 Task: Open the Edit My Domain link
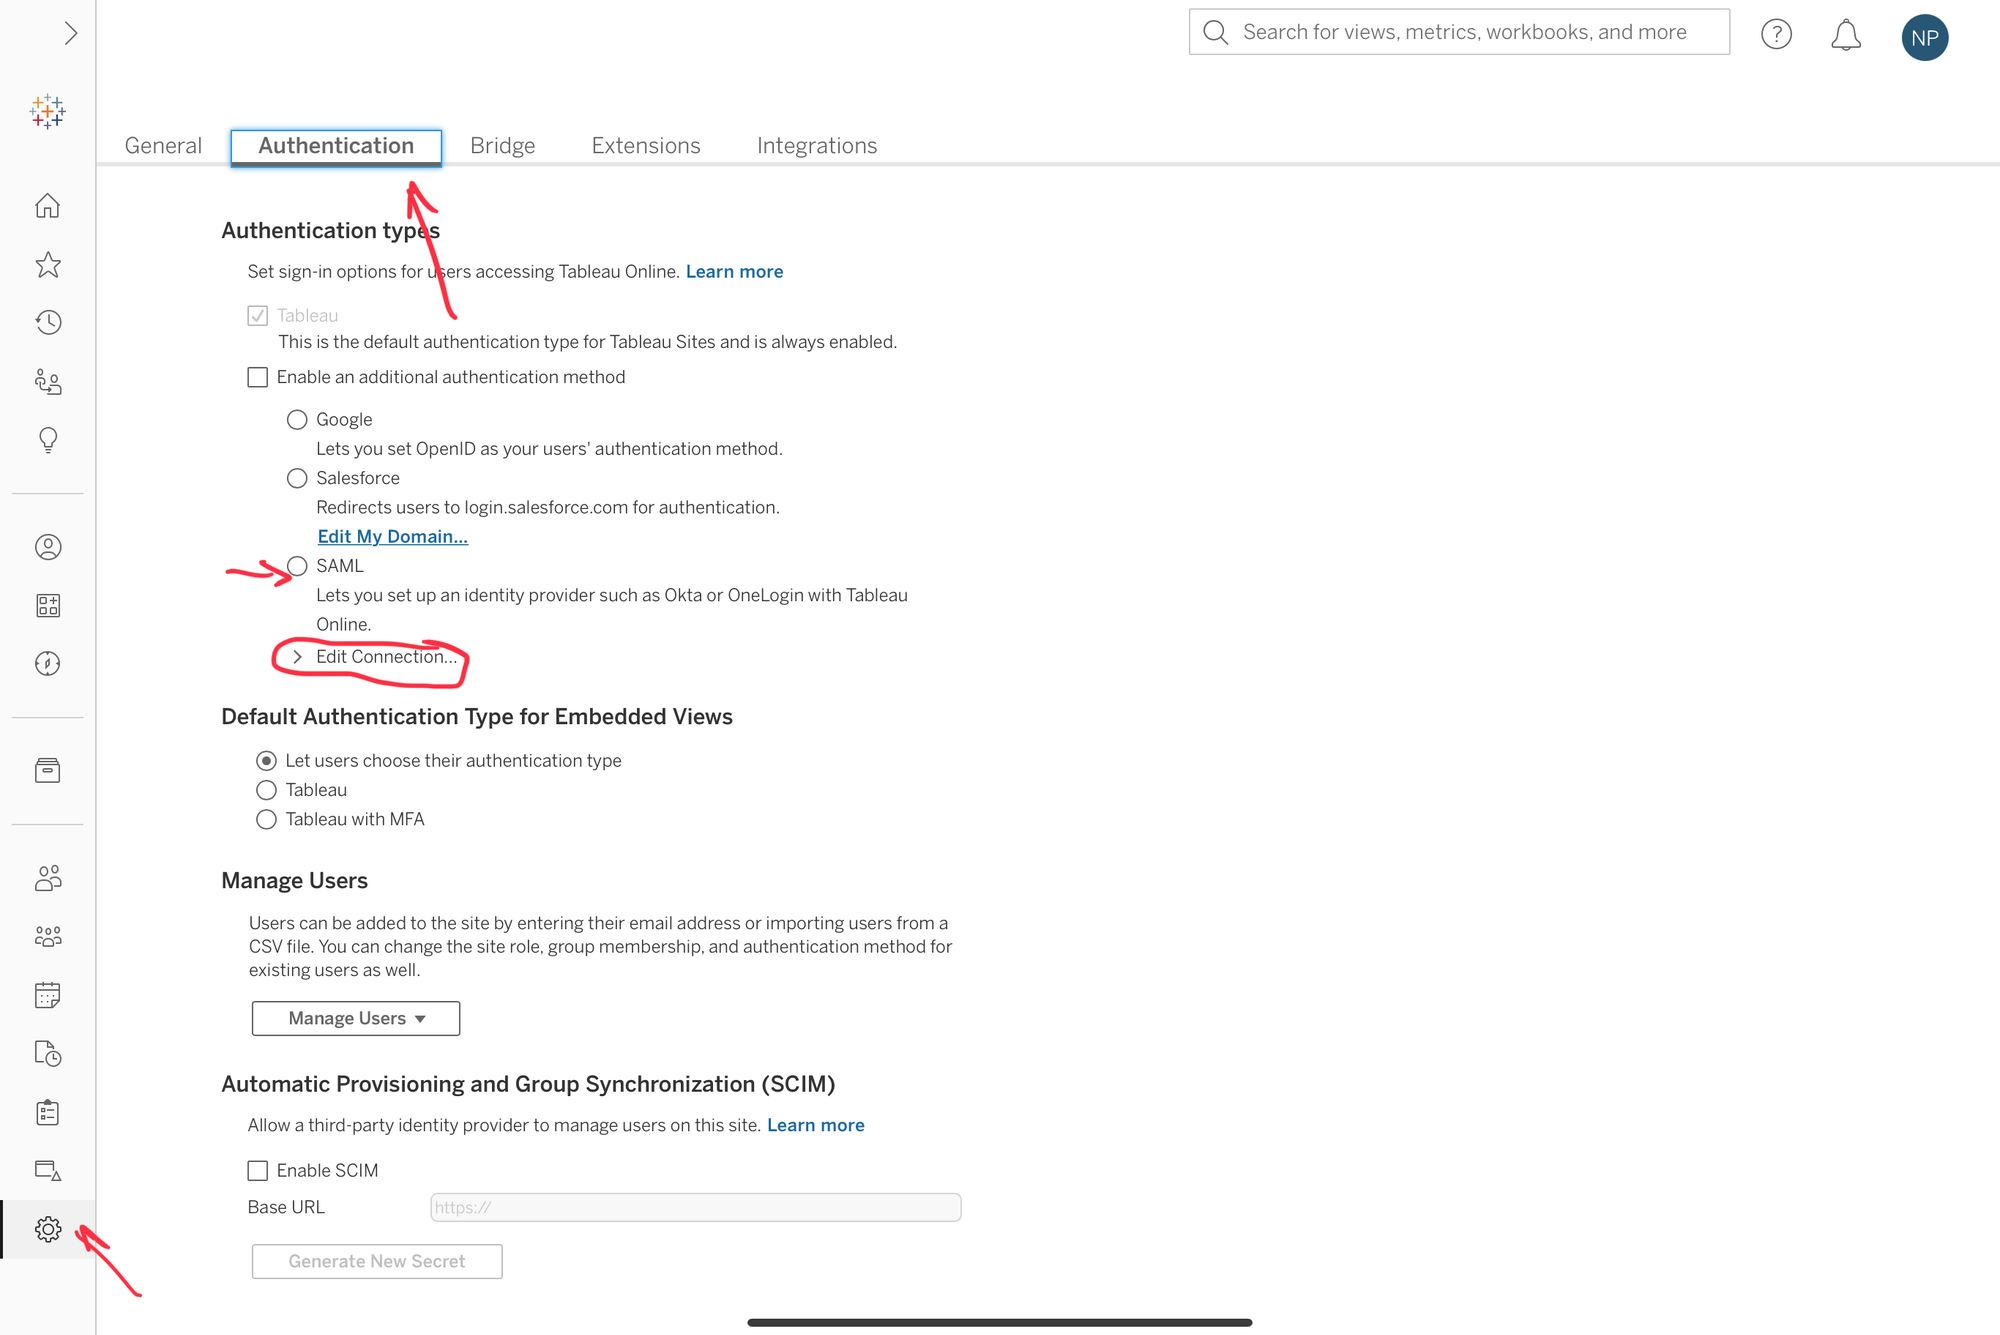coord(392,537)
